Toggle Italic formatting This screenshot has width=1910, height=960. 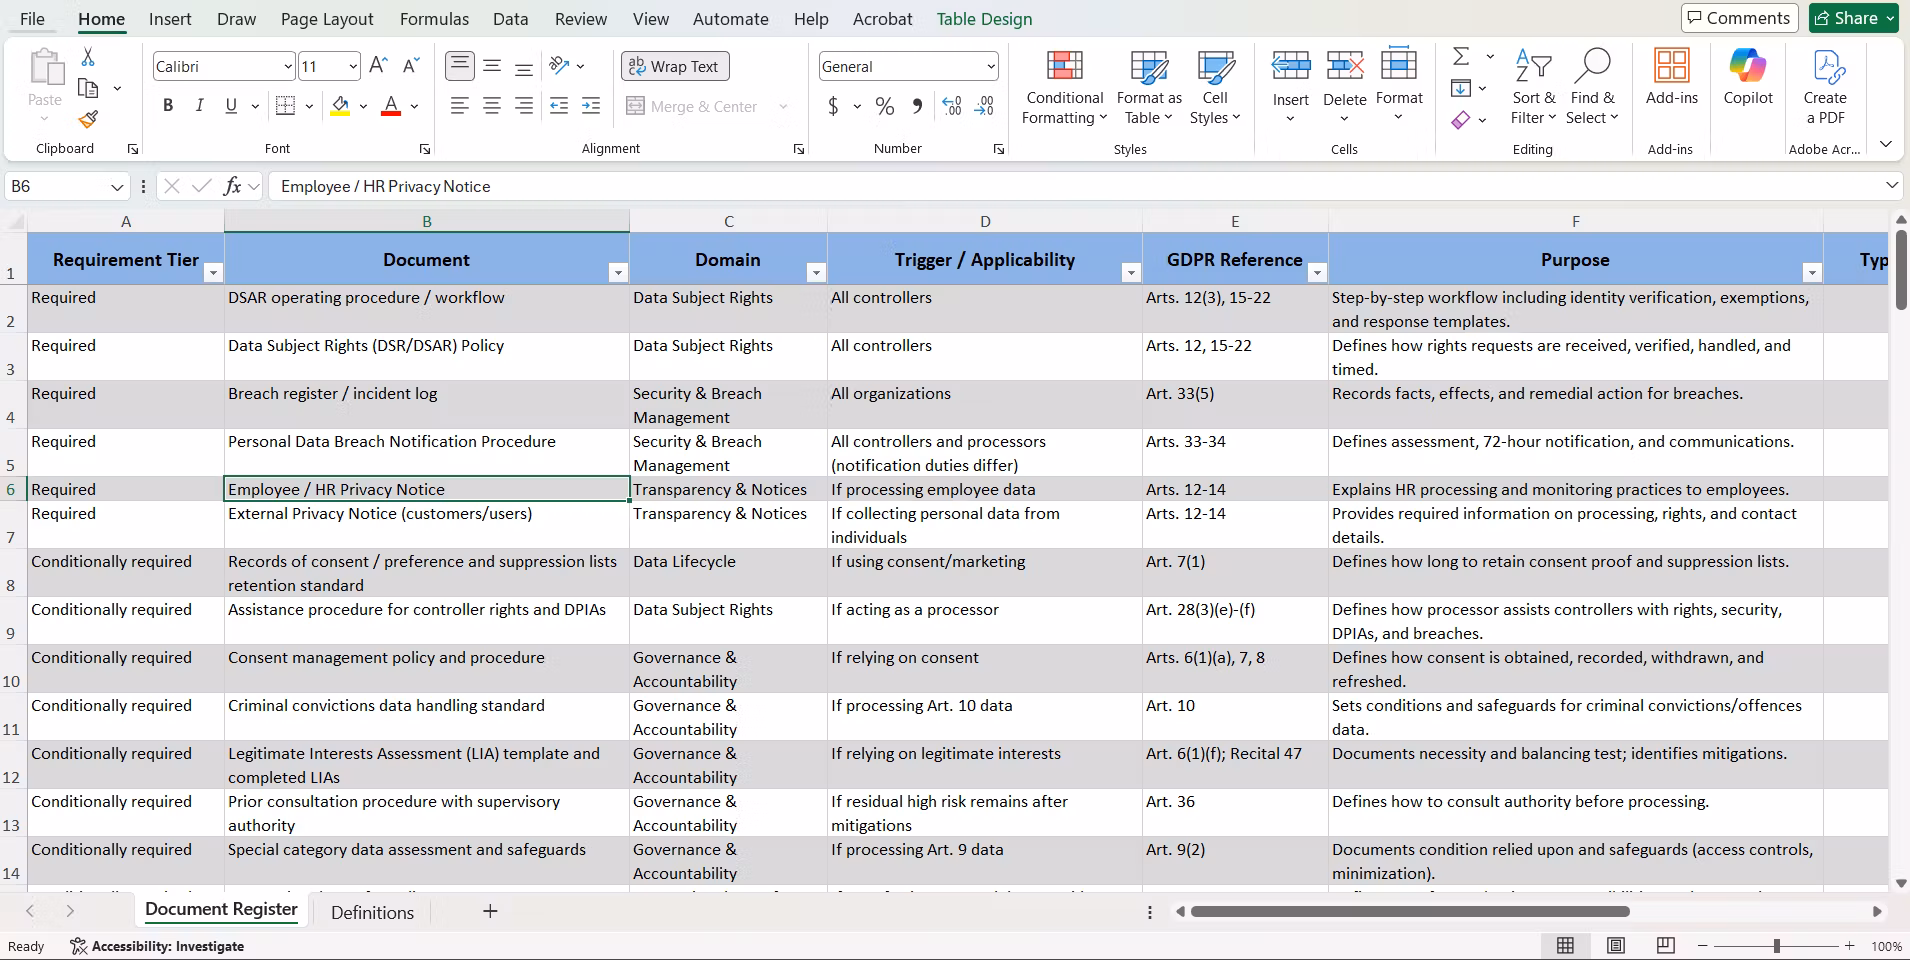pos(199,106)
